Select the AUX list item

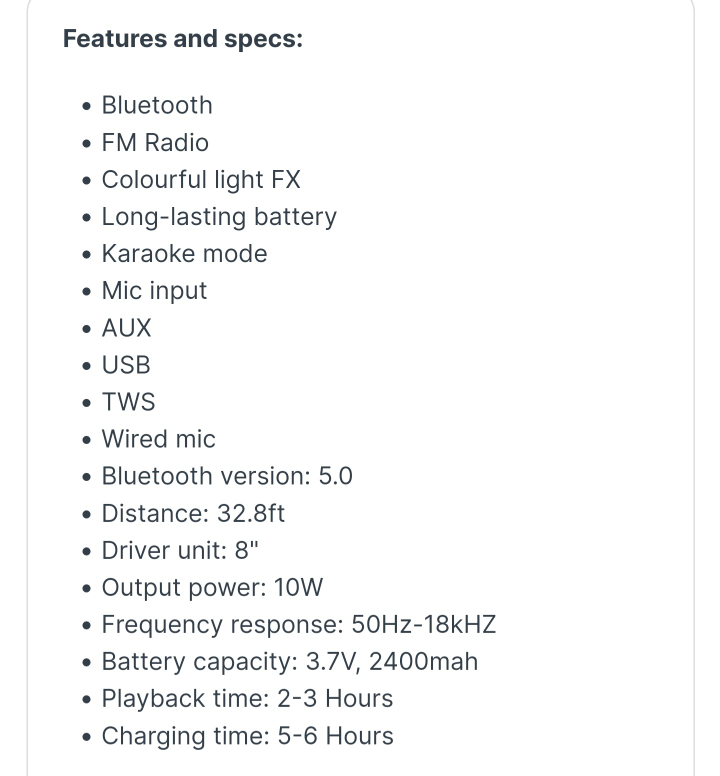coord(126,327)
